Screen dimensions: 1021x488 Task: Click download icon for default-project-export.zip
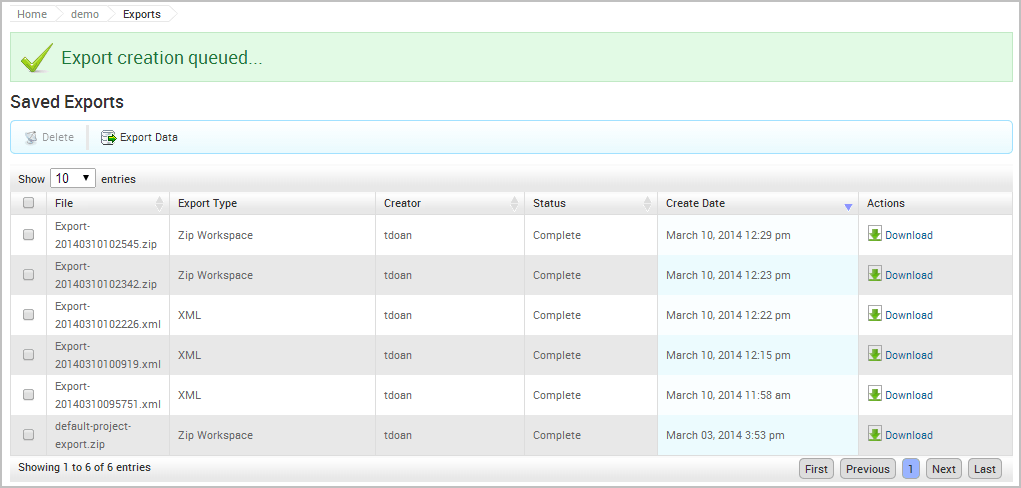(875, 435)
